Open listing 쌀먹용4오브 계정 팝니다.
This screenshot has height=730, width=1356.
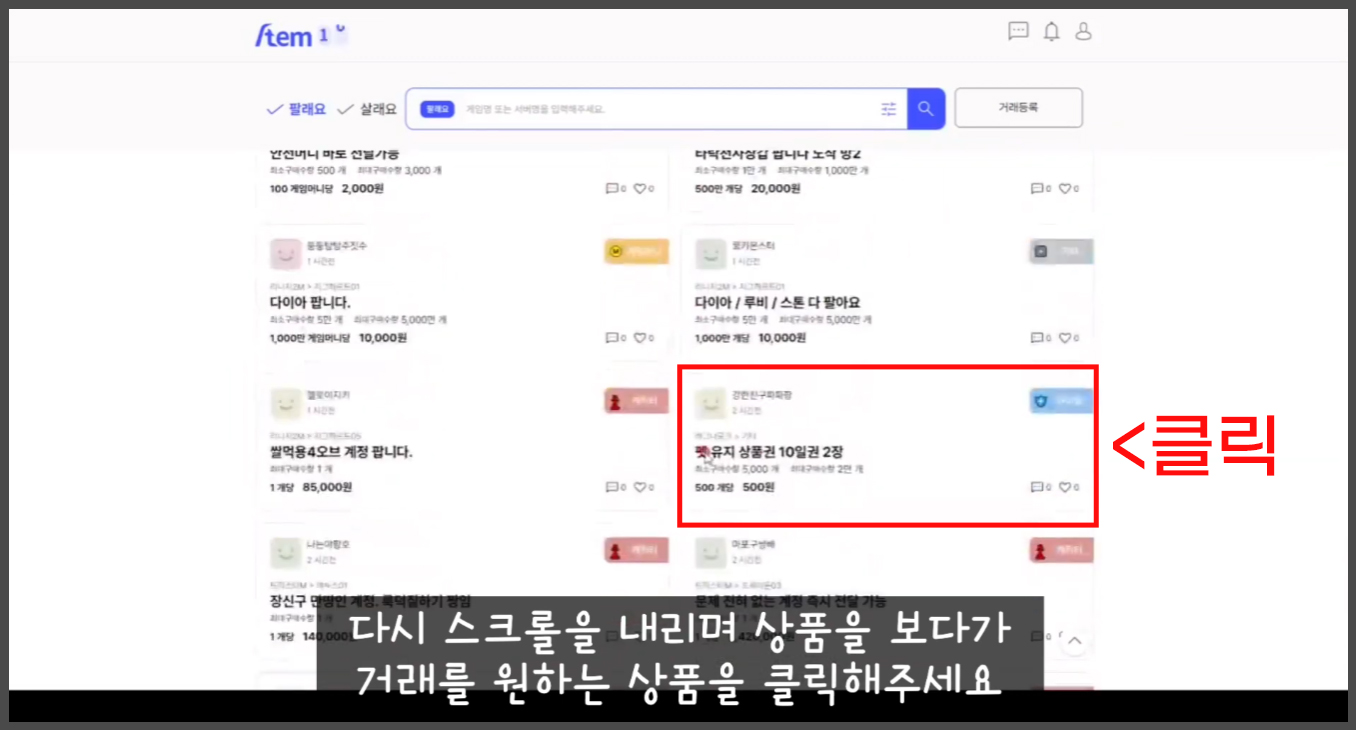coord(341,452)
